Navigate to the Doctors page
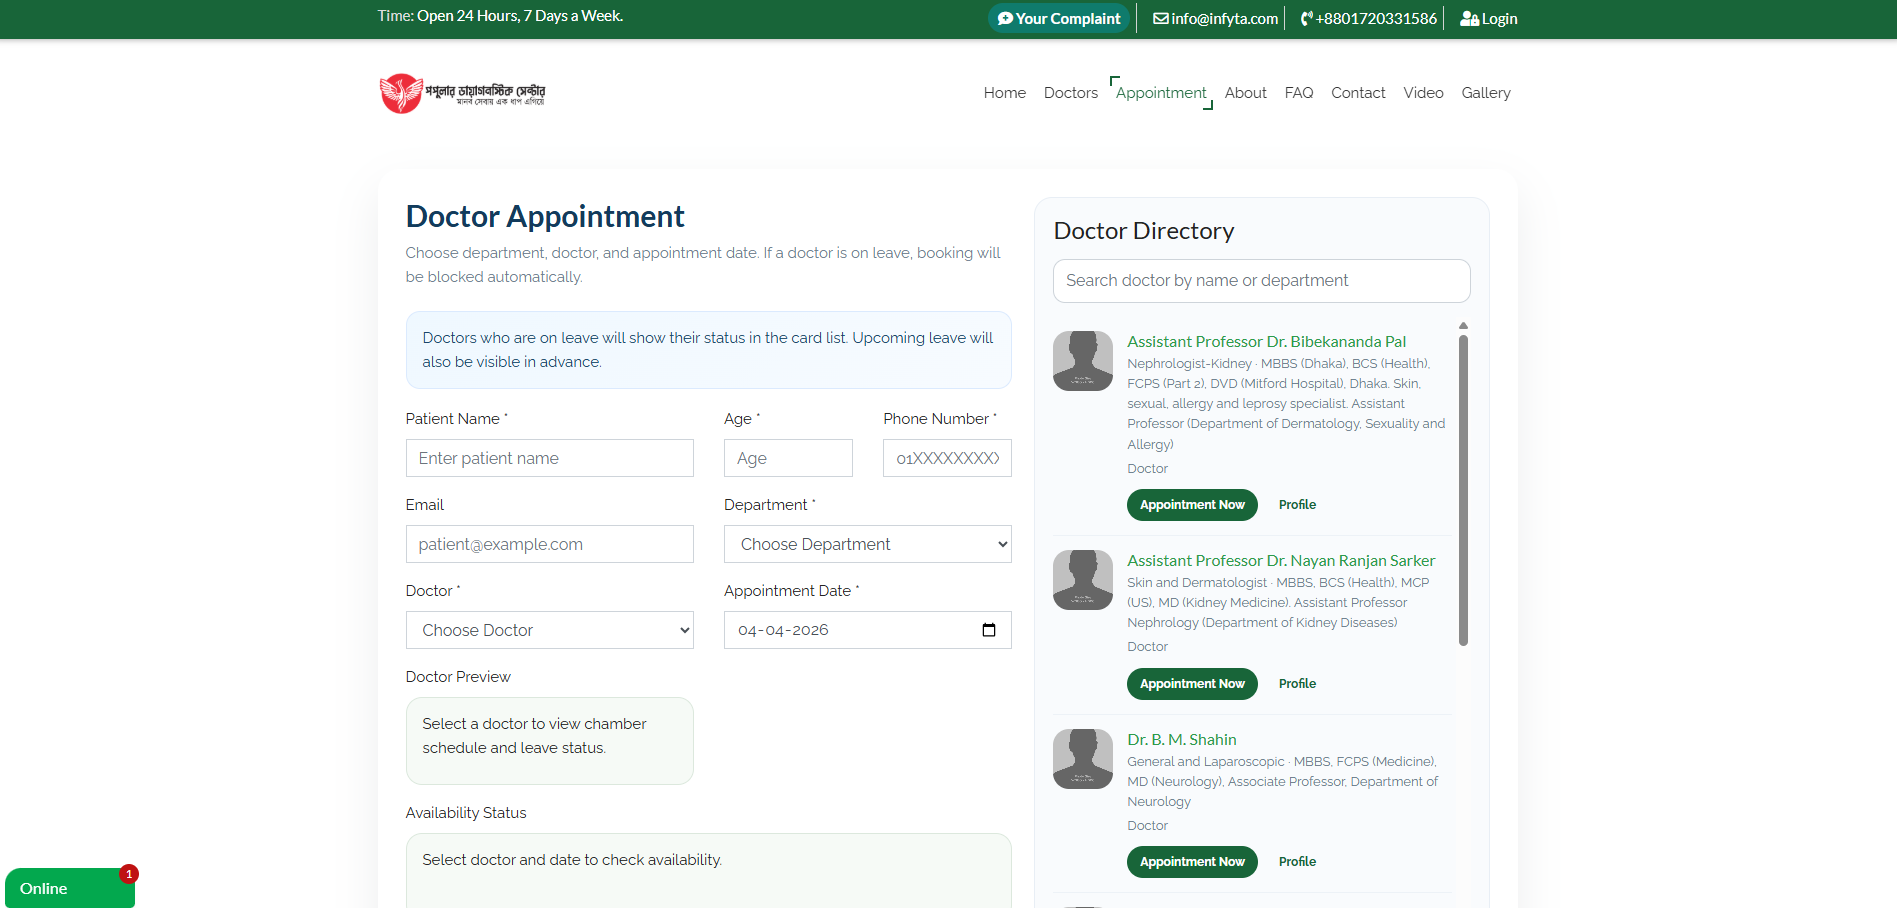 point(1070,93)
